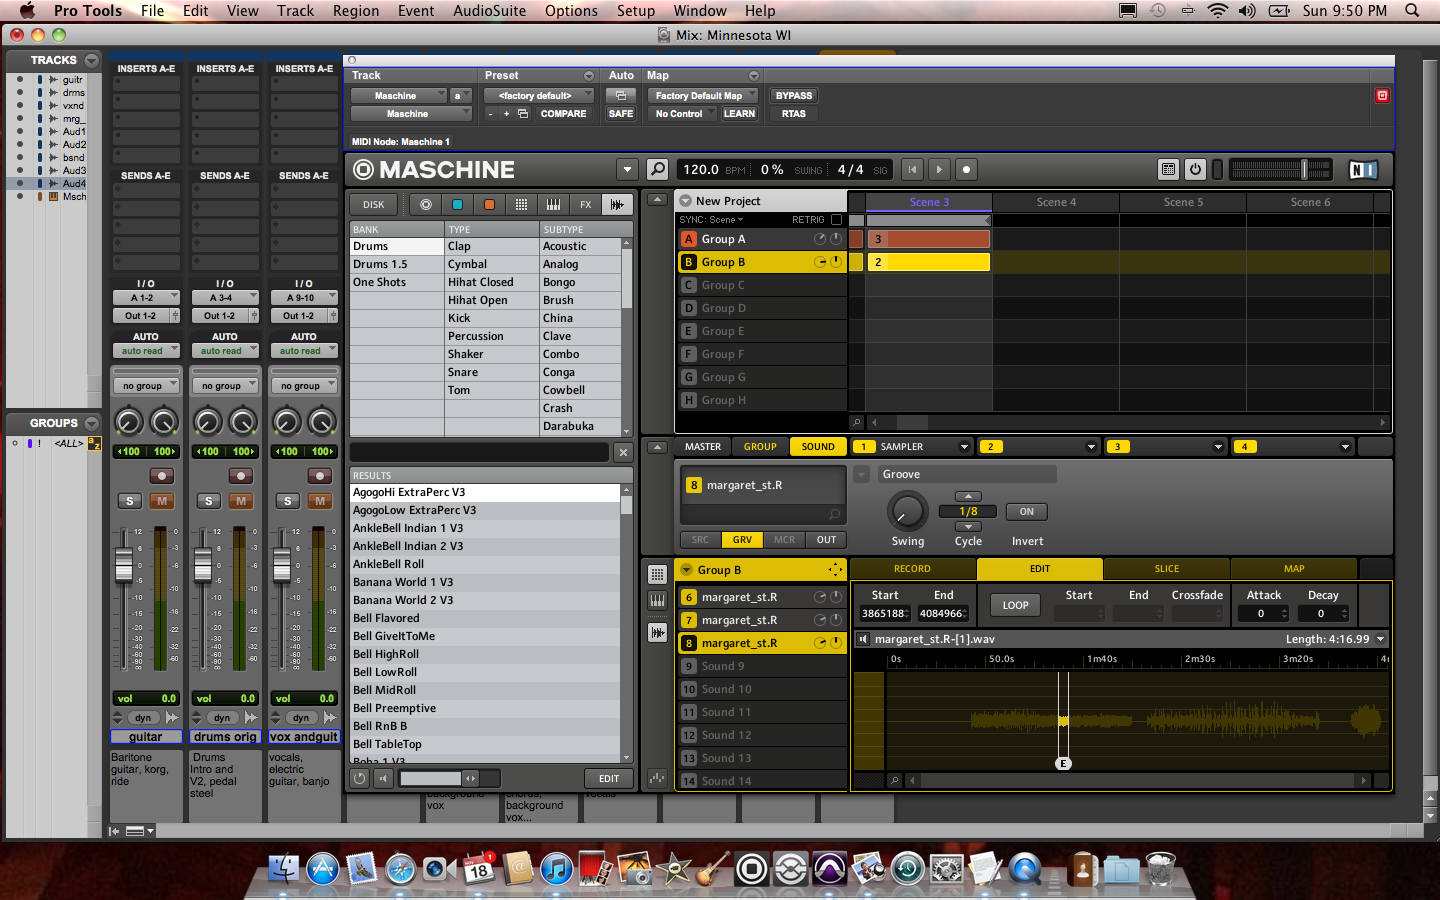1440x900 pixels.
Task: Solo the drums orig channel
Action: pyautogui.click(x=208, y=501)
